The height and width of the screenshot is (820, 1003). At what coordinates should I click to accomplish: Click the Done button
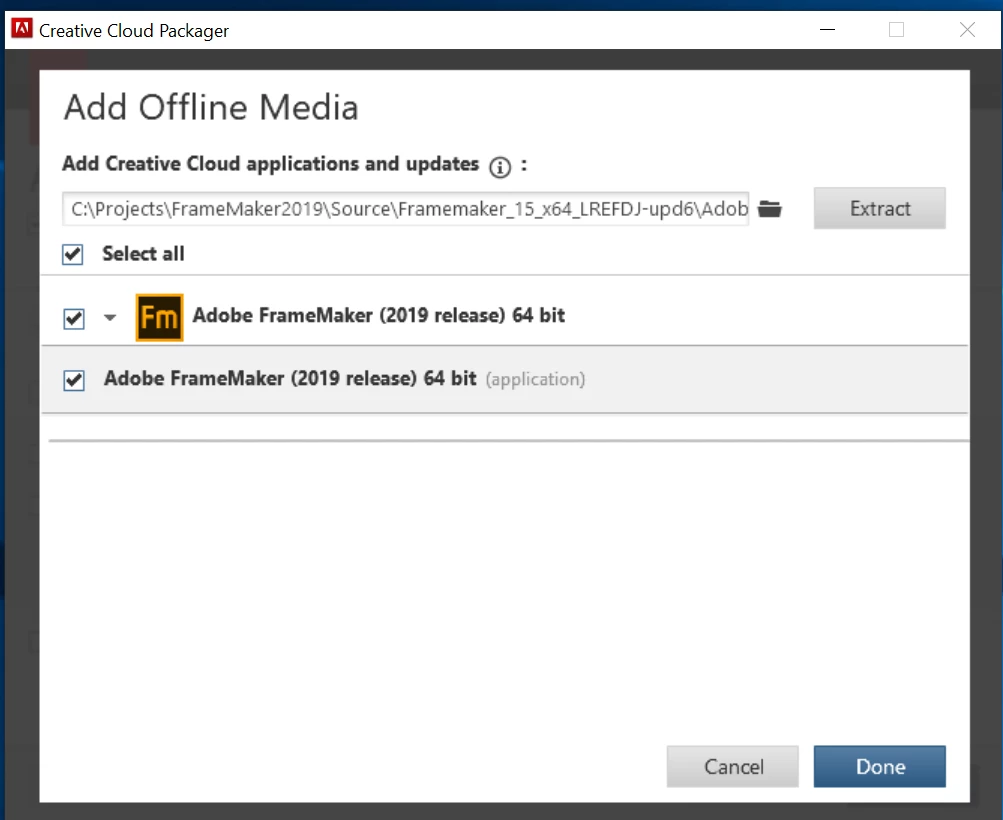[x=880, y=766]
